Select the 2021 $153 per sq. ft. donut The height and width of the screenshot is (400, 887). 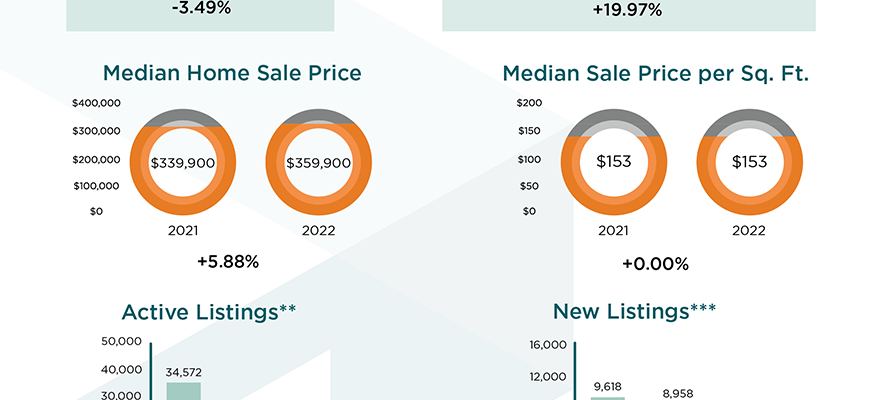pos(614,162)
